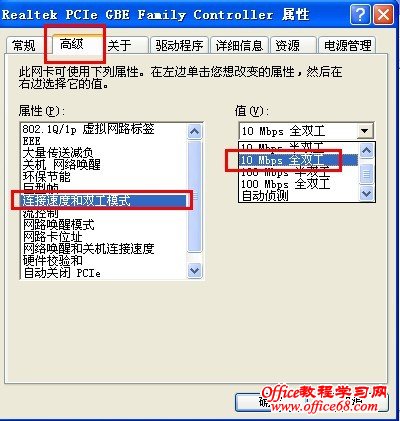
Task: Switch to the 常规 tab
Action: pyautogui.click(x=24, y=45)
